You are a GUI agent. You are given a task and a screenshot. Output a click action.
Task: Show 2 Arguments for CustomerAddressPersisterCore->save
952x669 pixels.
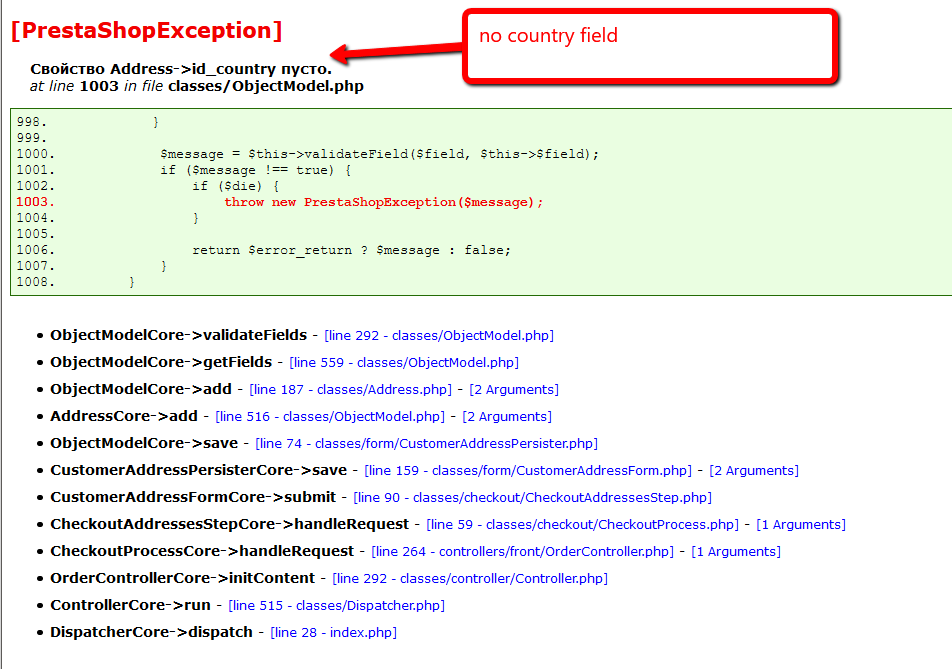click(x=754, y=470)
